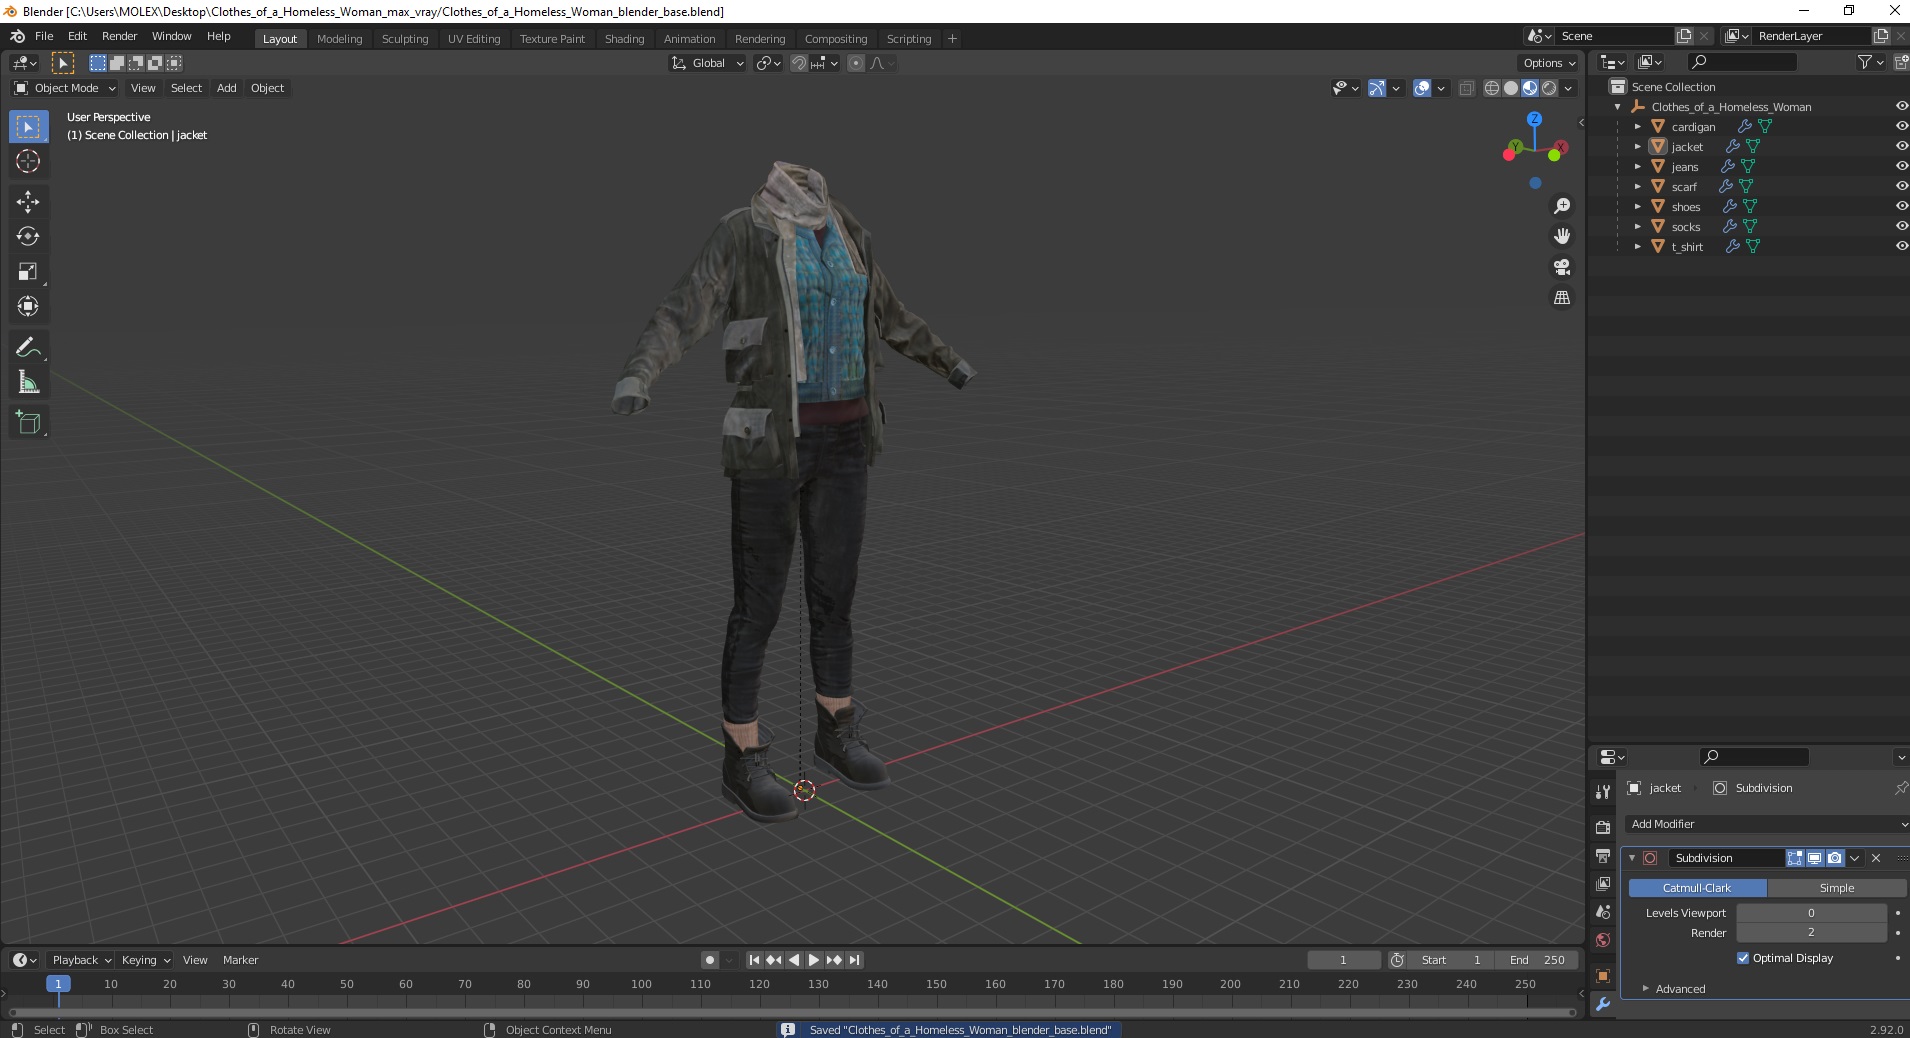Image resolution: width=1910 pixels, height=1038 pixels.
Task: Toggle the Optimal Display checkbox
Action: [x=1743, y=958]
